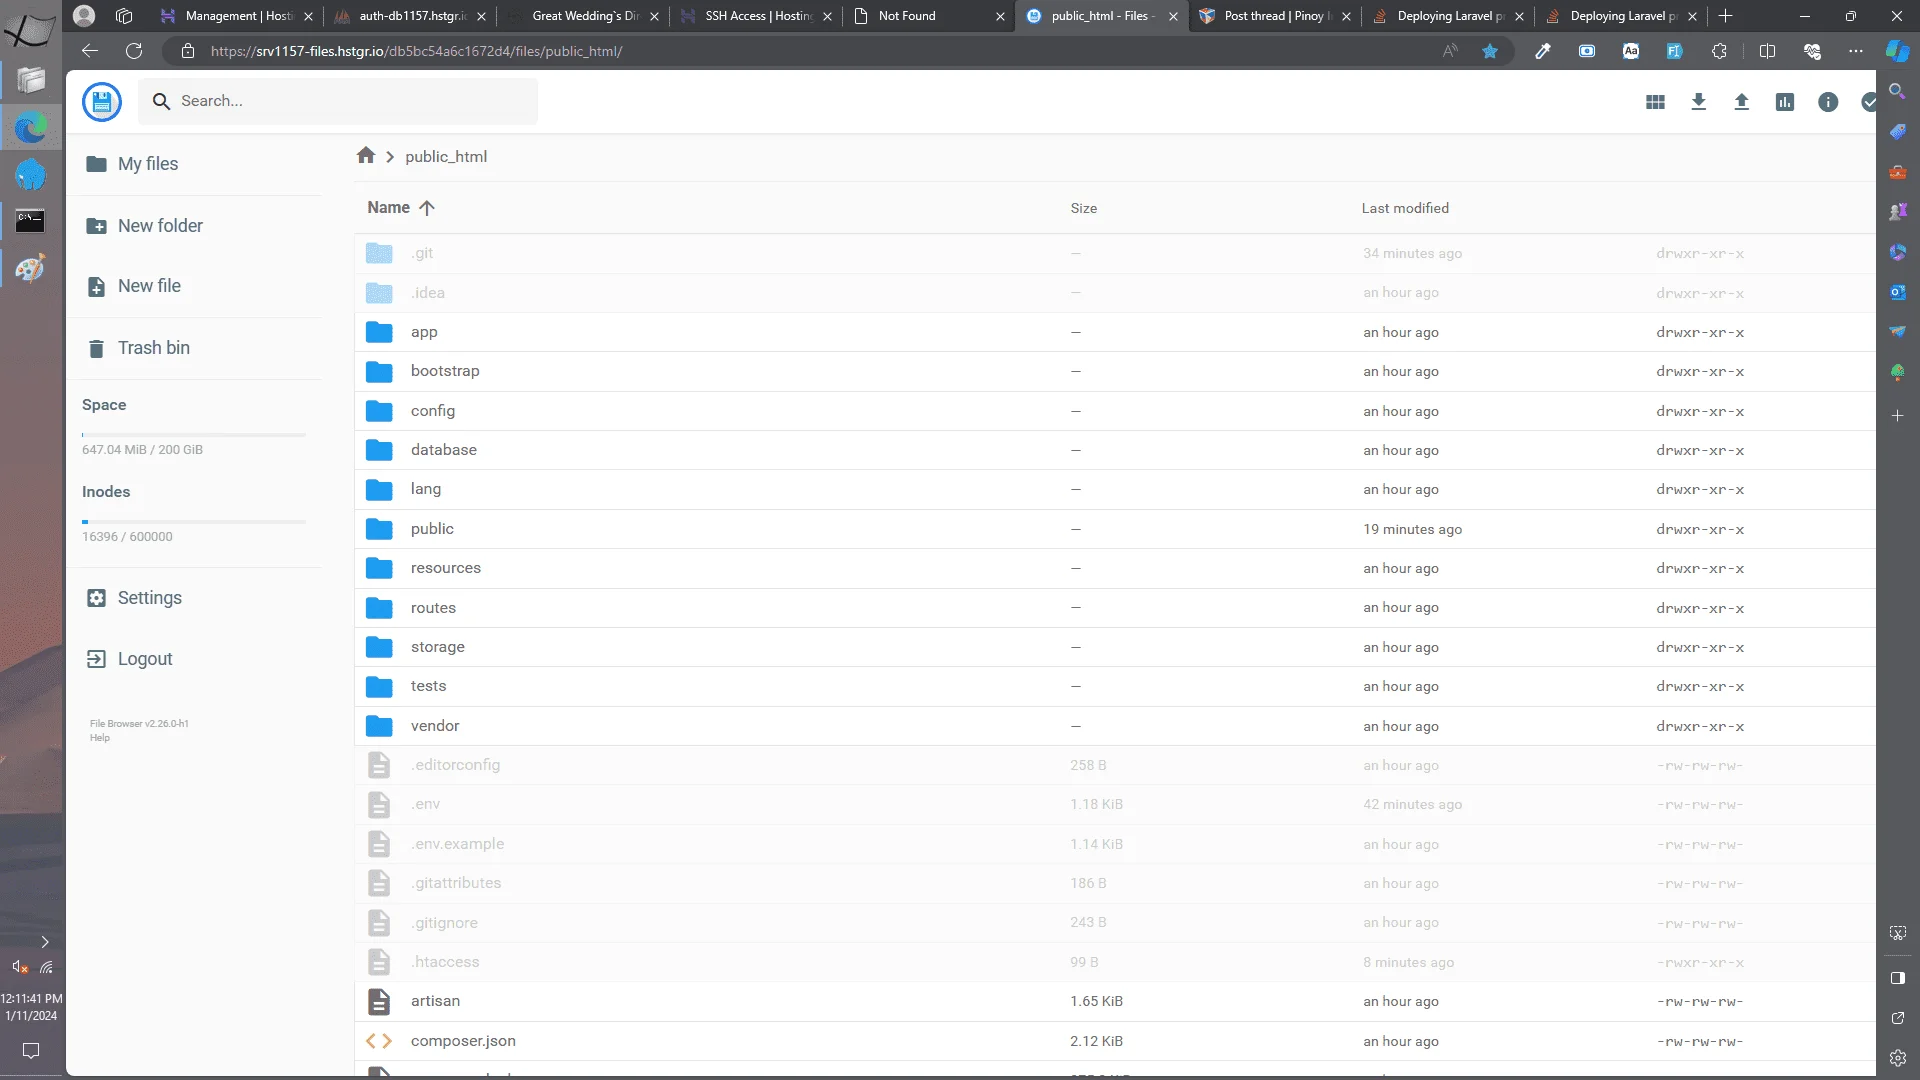The image size is (1920, 1080).
Task: Click the artisan file icon
Action: point(379,1001)
